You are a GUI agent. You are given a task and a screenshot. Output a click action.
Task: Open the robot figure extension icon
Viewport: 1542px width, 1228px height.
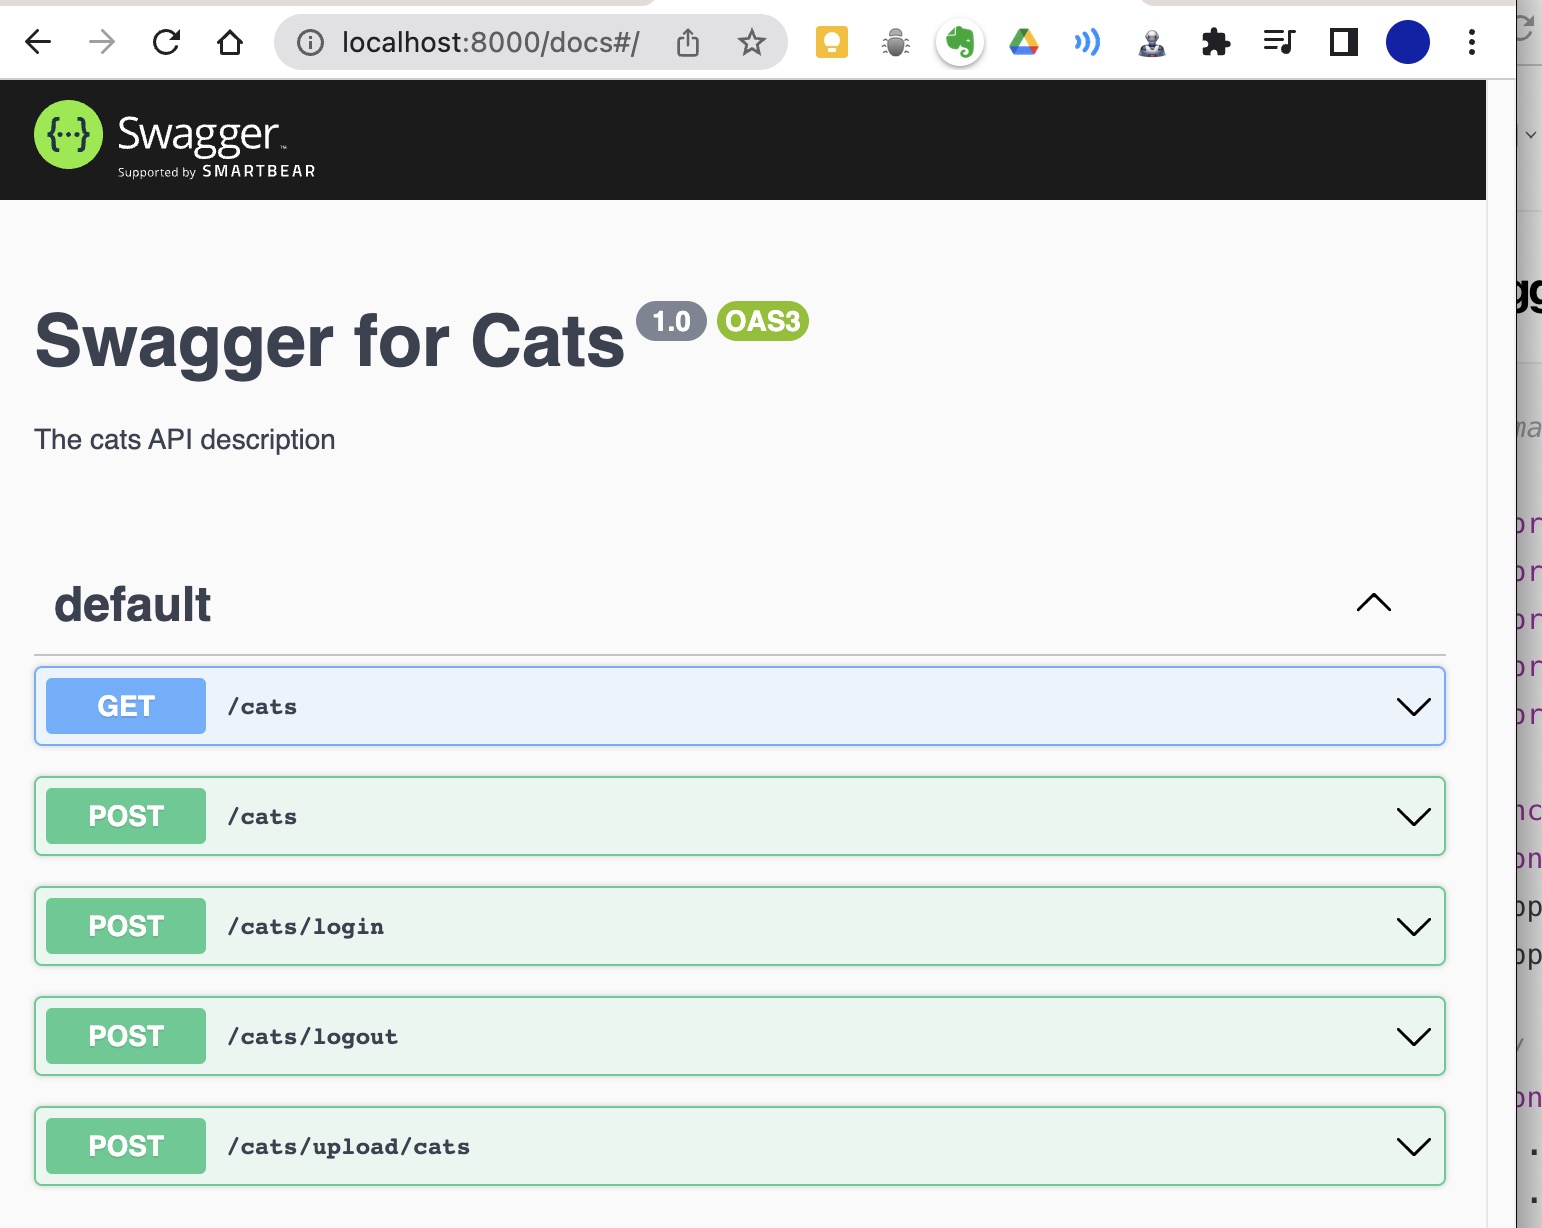click(1152, 42)
